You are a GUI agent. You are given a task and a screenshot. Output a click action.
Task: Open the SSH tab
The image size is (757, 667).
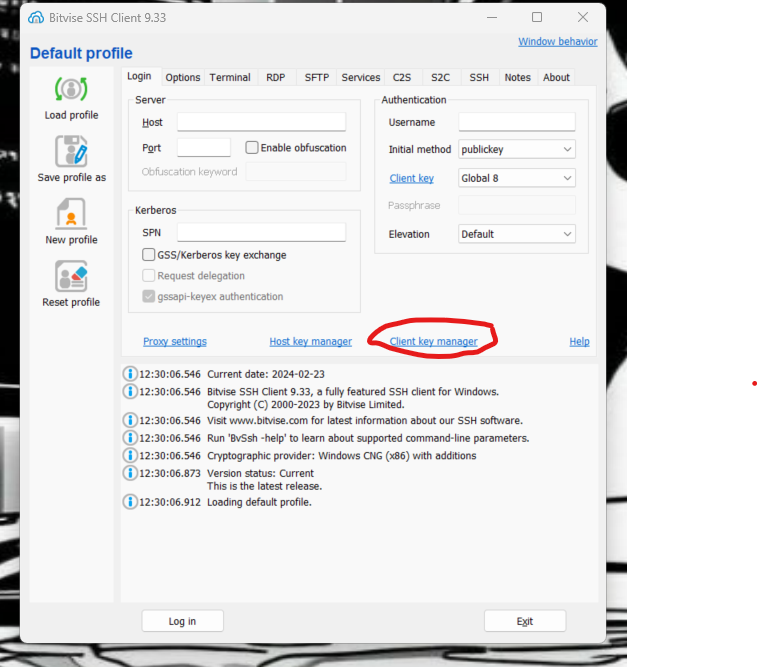[x=479, y=77]
